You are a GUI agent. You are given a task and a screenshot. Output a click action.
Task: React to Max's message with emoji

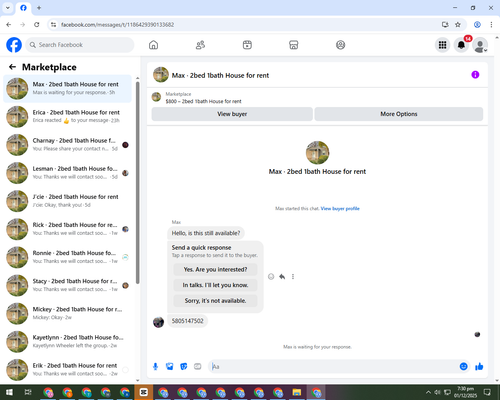[271, 277]
